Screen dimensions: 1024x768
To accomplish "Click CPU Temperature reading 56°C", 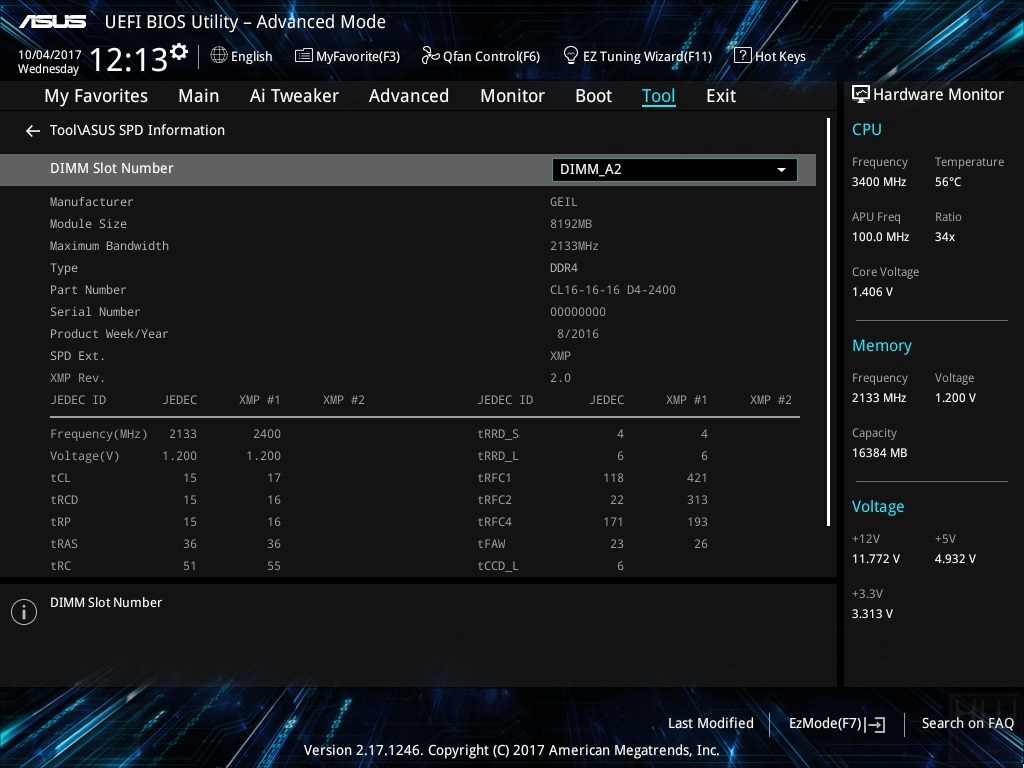I will (948, 182).
